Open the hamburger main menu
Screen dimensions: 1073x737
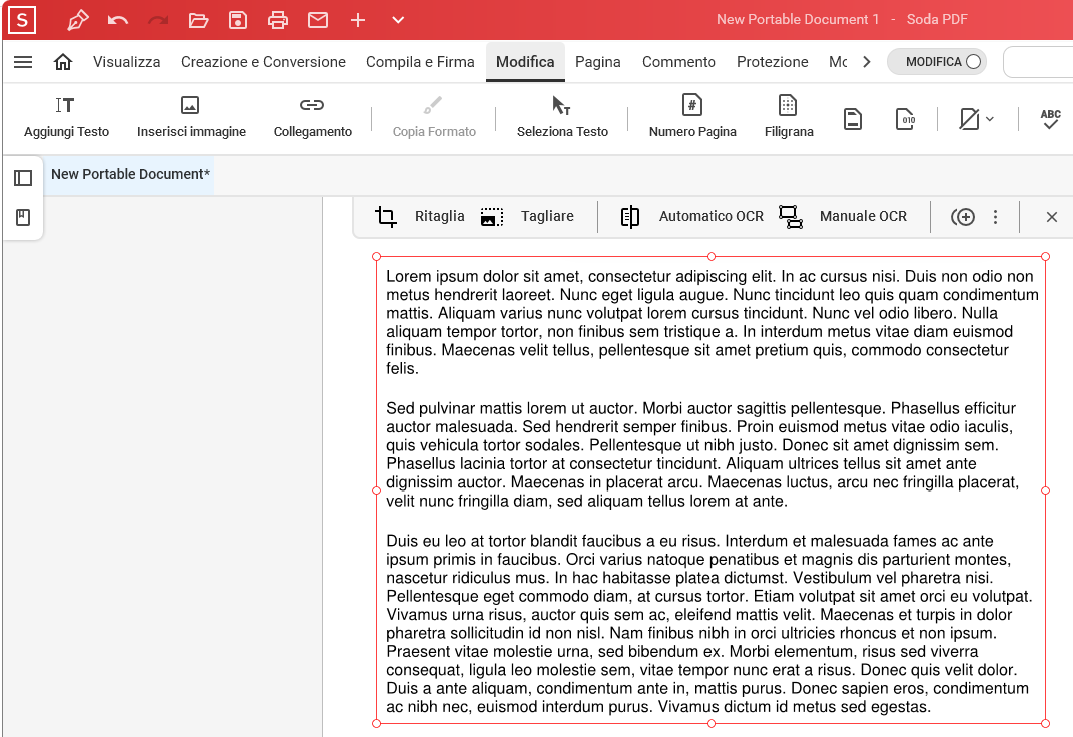[23, 62]
